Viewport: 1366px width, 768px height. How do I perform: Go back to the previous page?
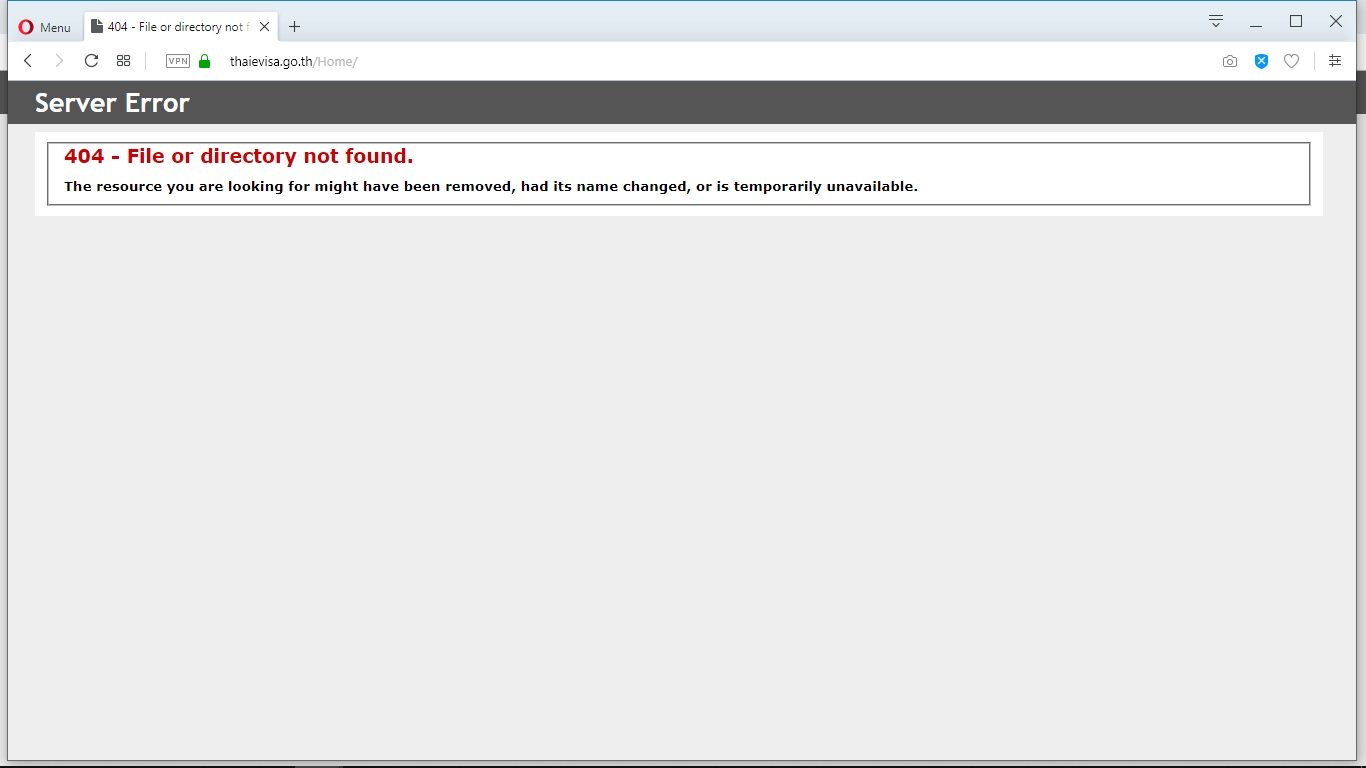point(28,61)
